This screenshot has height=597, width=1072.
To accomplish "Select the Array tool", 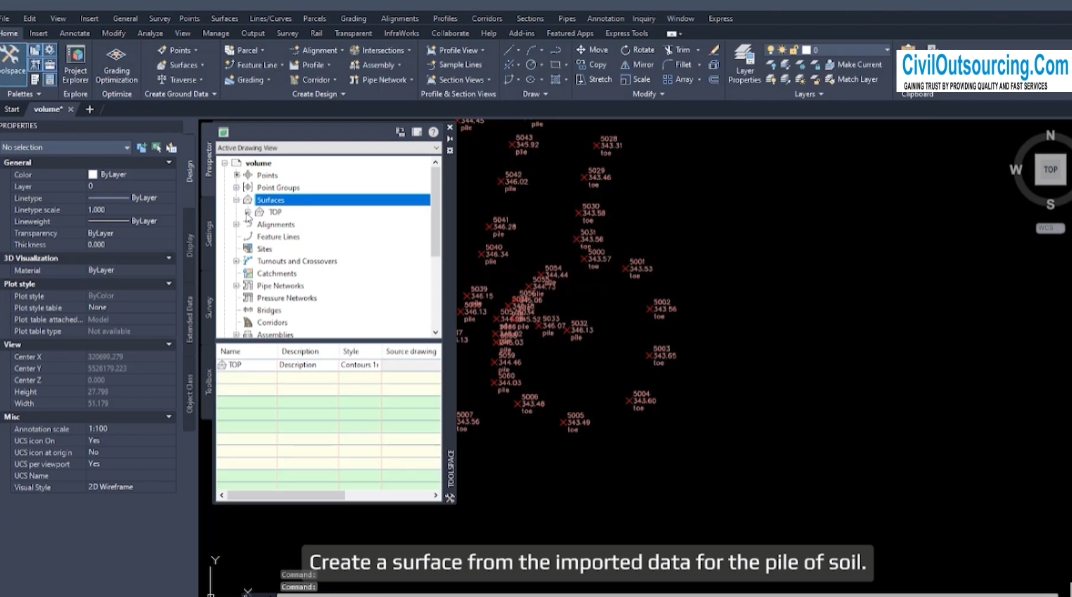I will click(x=678, y=79).
